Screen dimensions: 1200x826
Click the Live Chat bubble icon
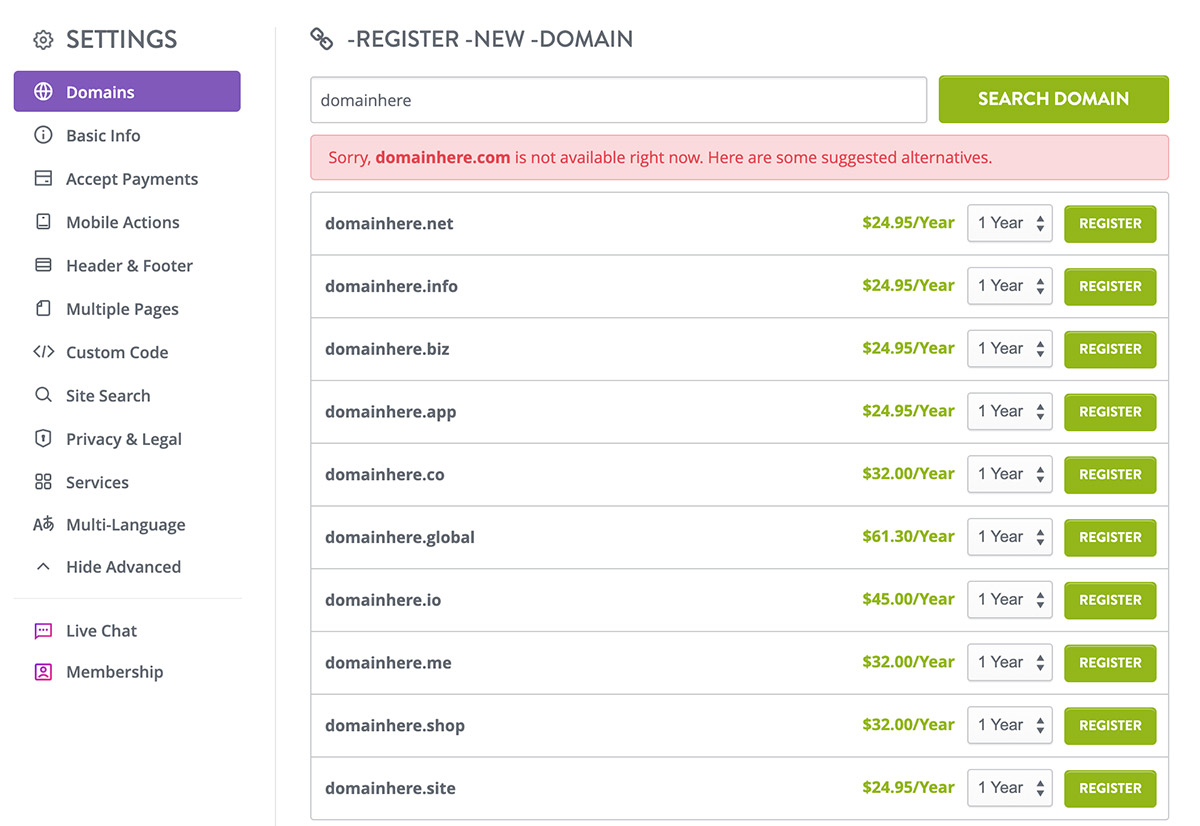(x=43, y=631)
